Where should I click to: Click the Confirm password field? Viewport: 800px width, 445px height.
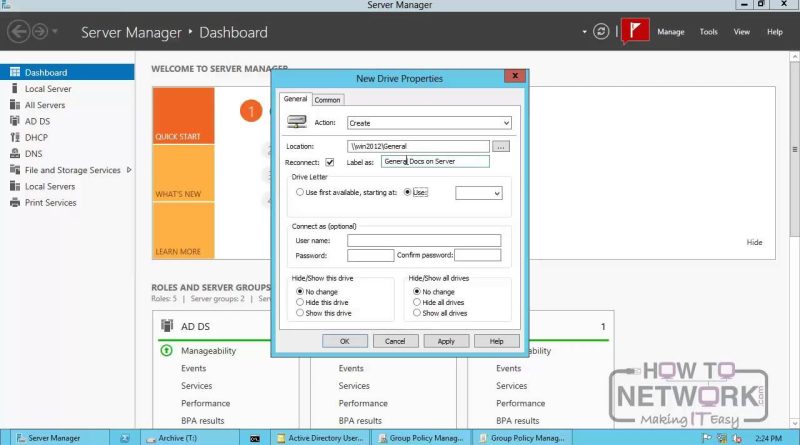[x=478, y=255]
